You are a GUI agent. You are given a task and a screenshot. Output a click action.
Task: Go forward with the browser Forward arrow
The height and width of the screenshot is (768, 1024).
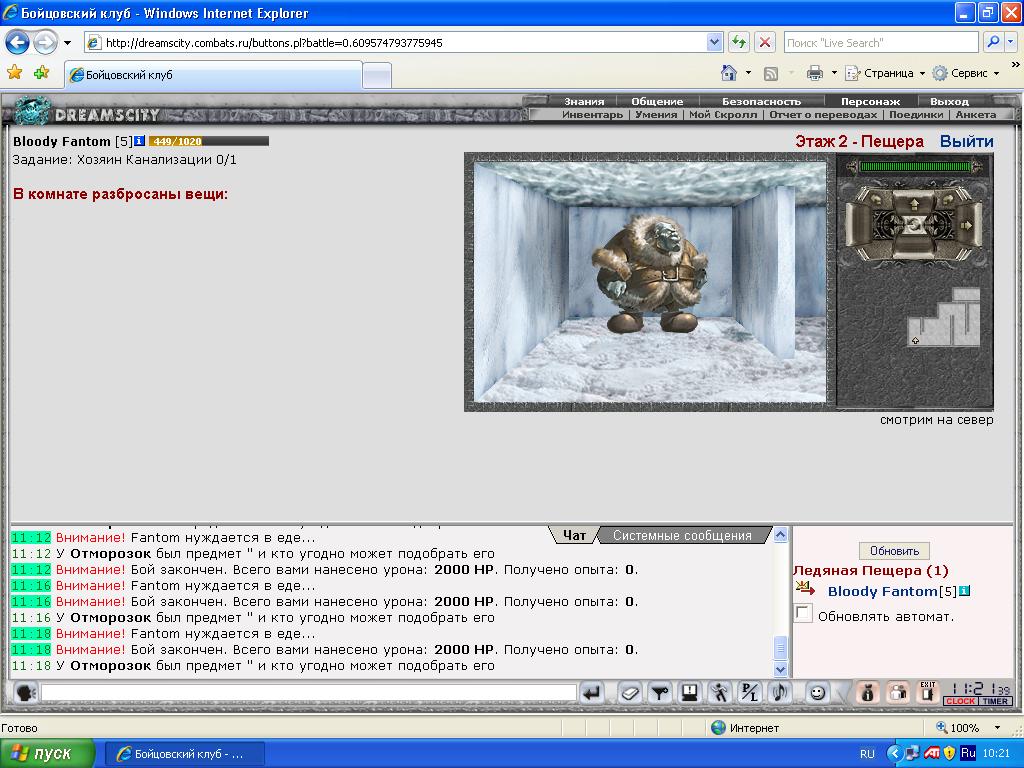[x=44, y=43]
